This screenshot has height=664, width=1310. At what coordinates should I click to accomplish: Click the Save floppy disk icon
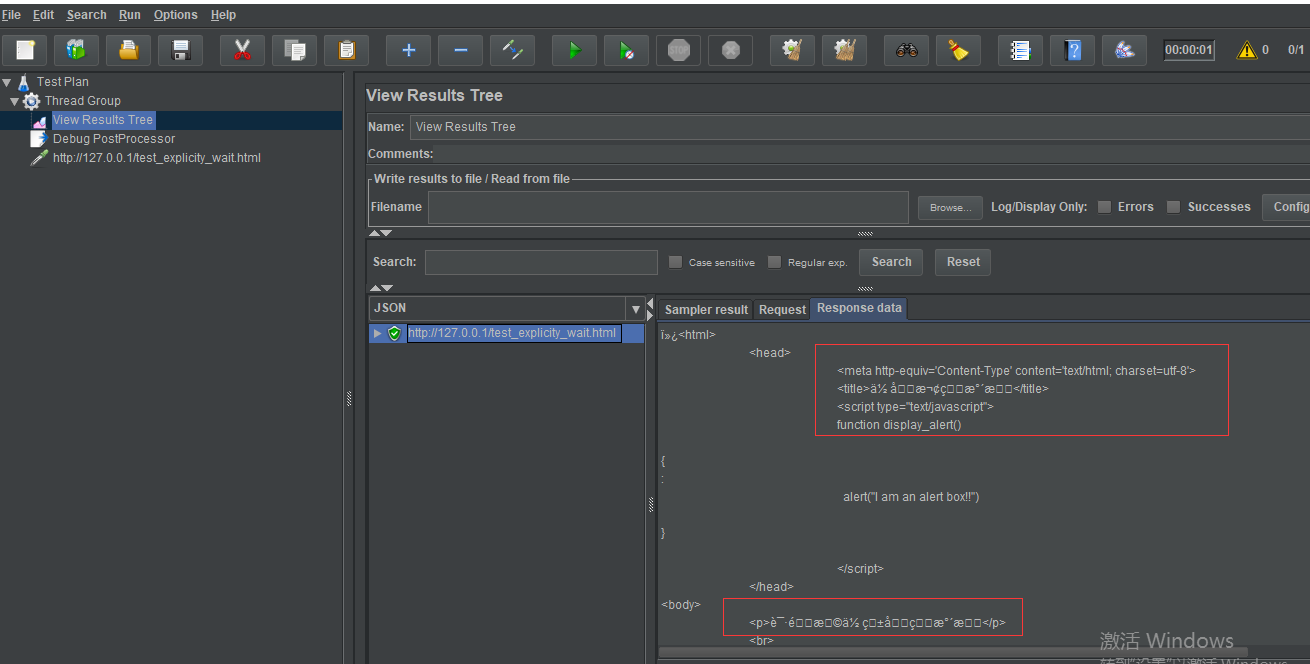pyautogui.click(x=180, y=50)
